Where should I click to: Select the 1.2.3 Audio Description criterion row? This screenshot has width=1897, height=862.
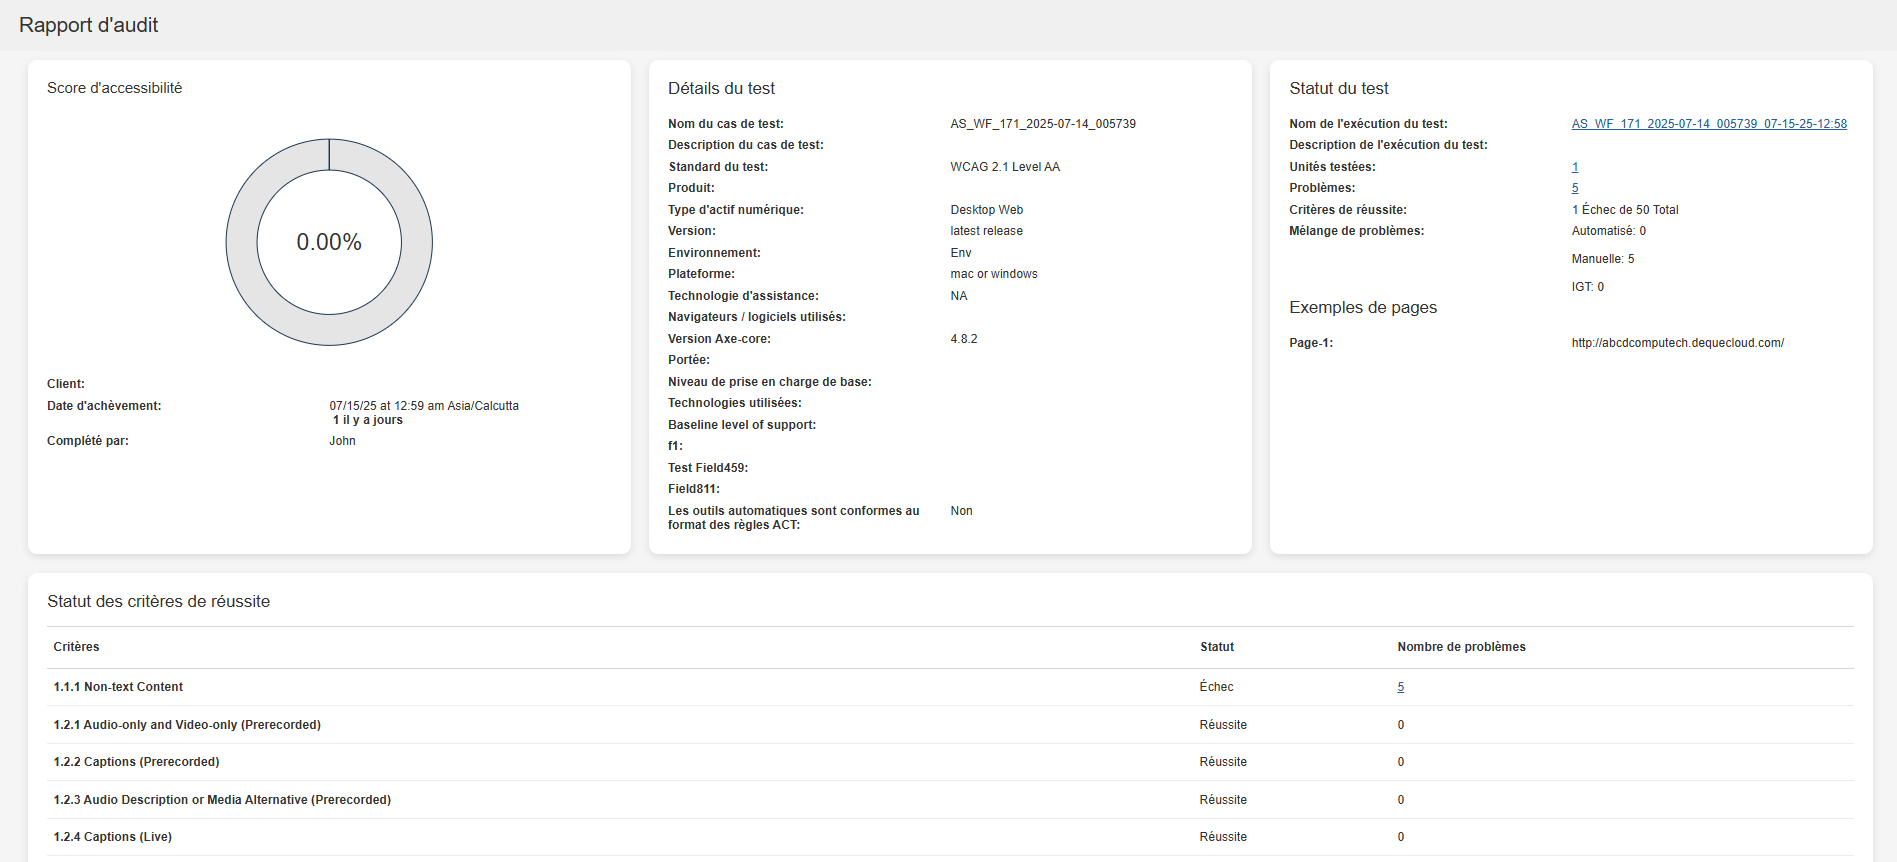tap(222, 800)
